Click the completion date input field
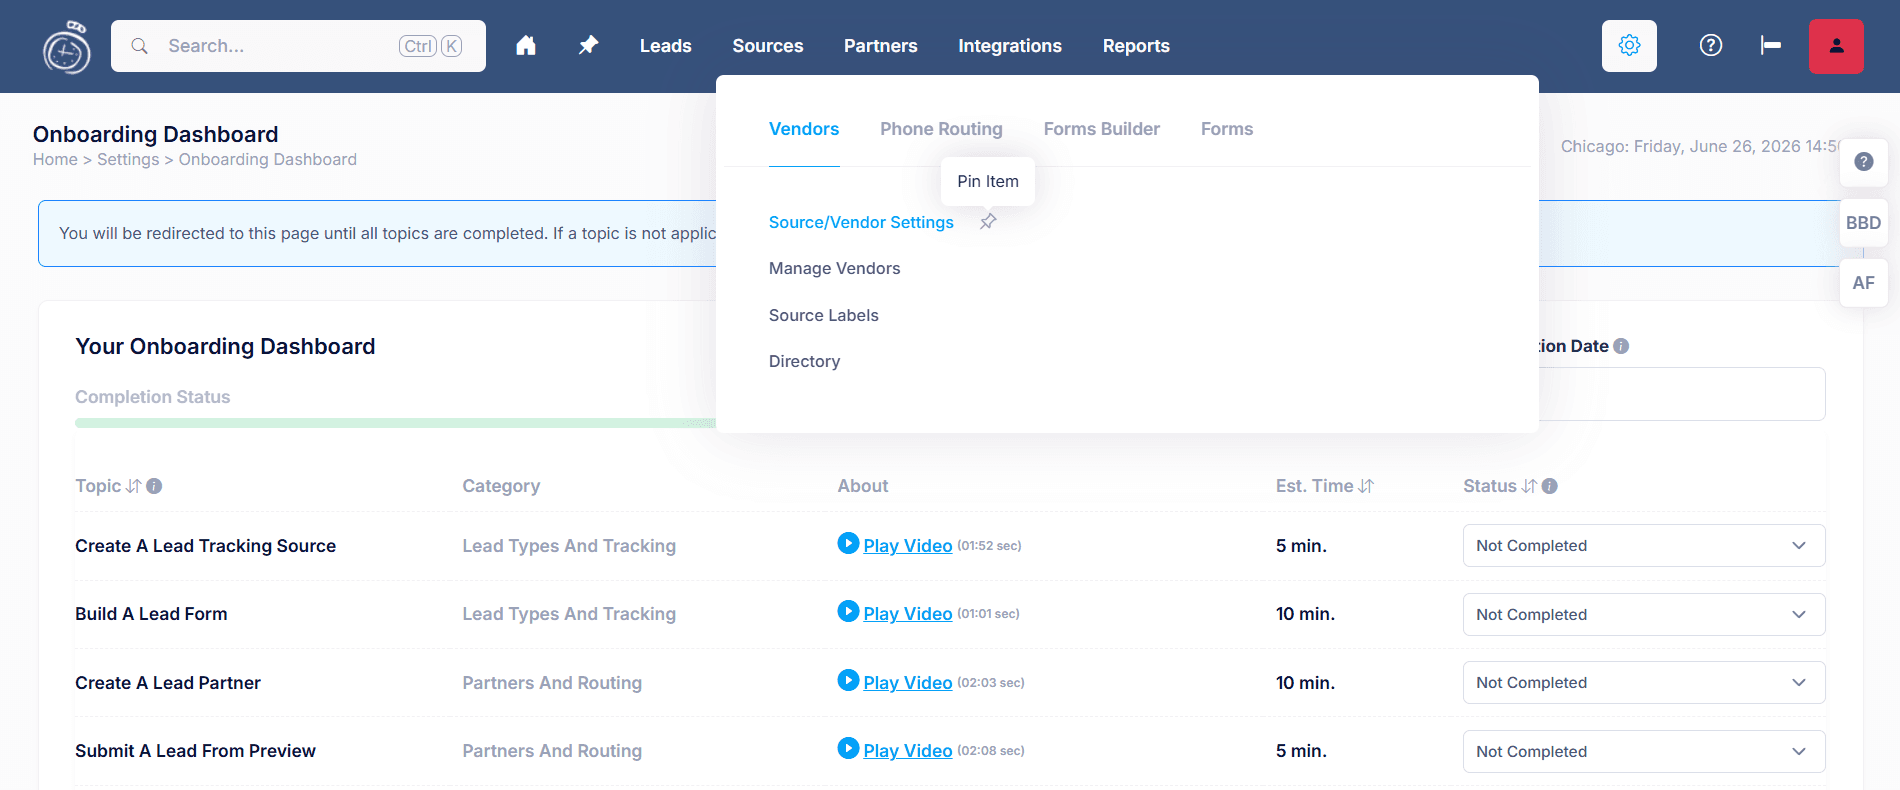Screen dimensions: 1900x790 pos(1682,394)
